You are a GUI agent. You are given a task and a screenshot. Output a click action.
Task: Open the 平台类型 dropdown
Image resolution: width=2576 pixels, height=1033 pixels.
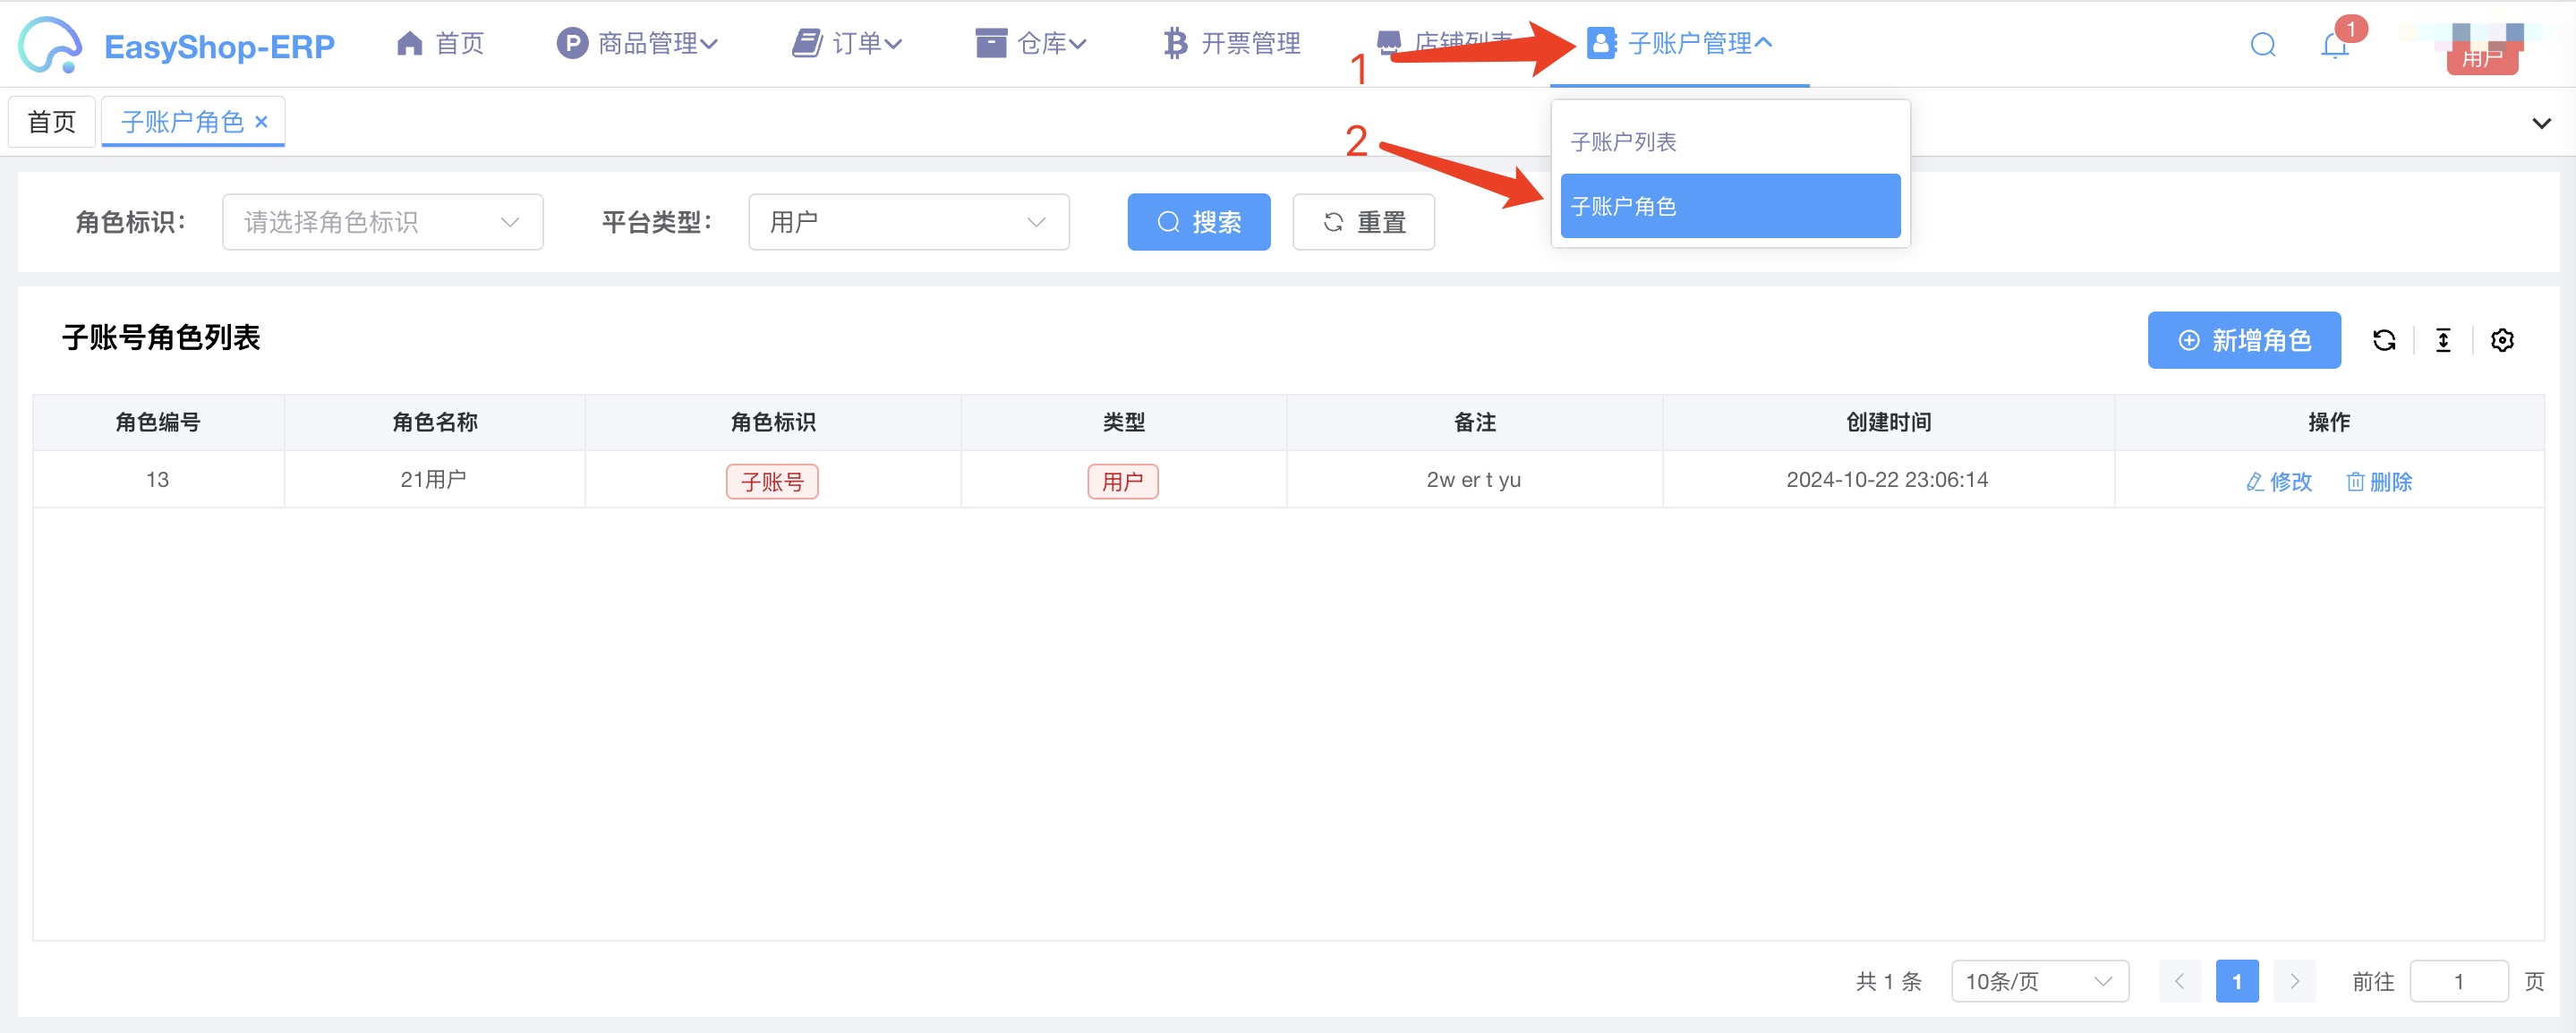coord(908,222)
